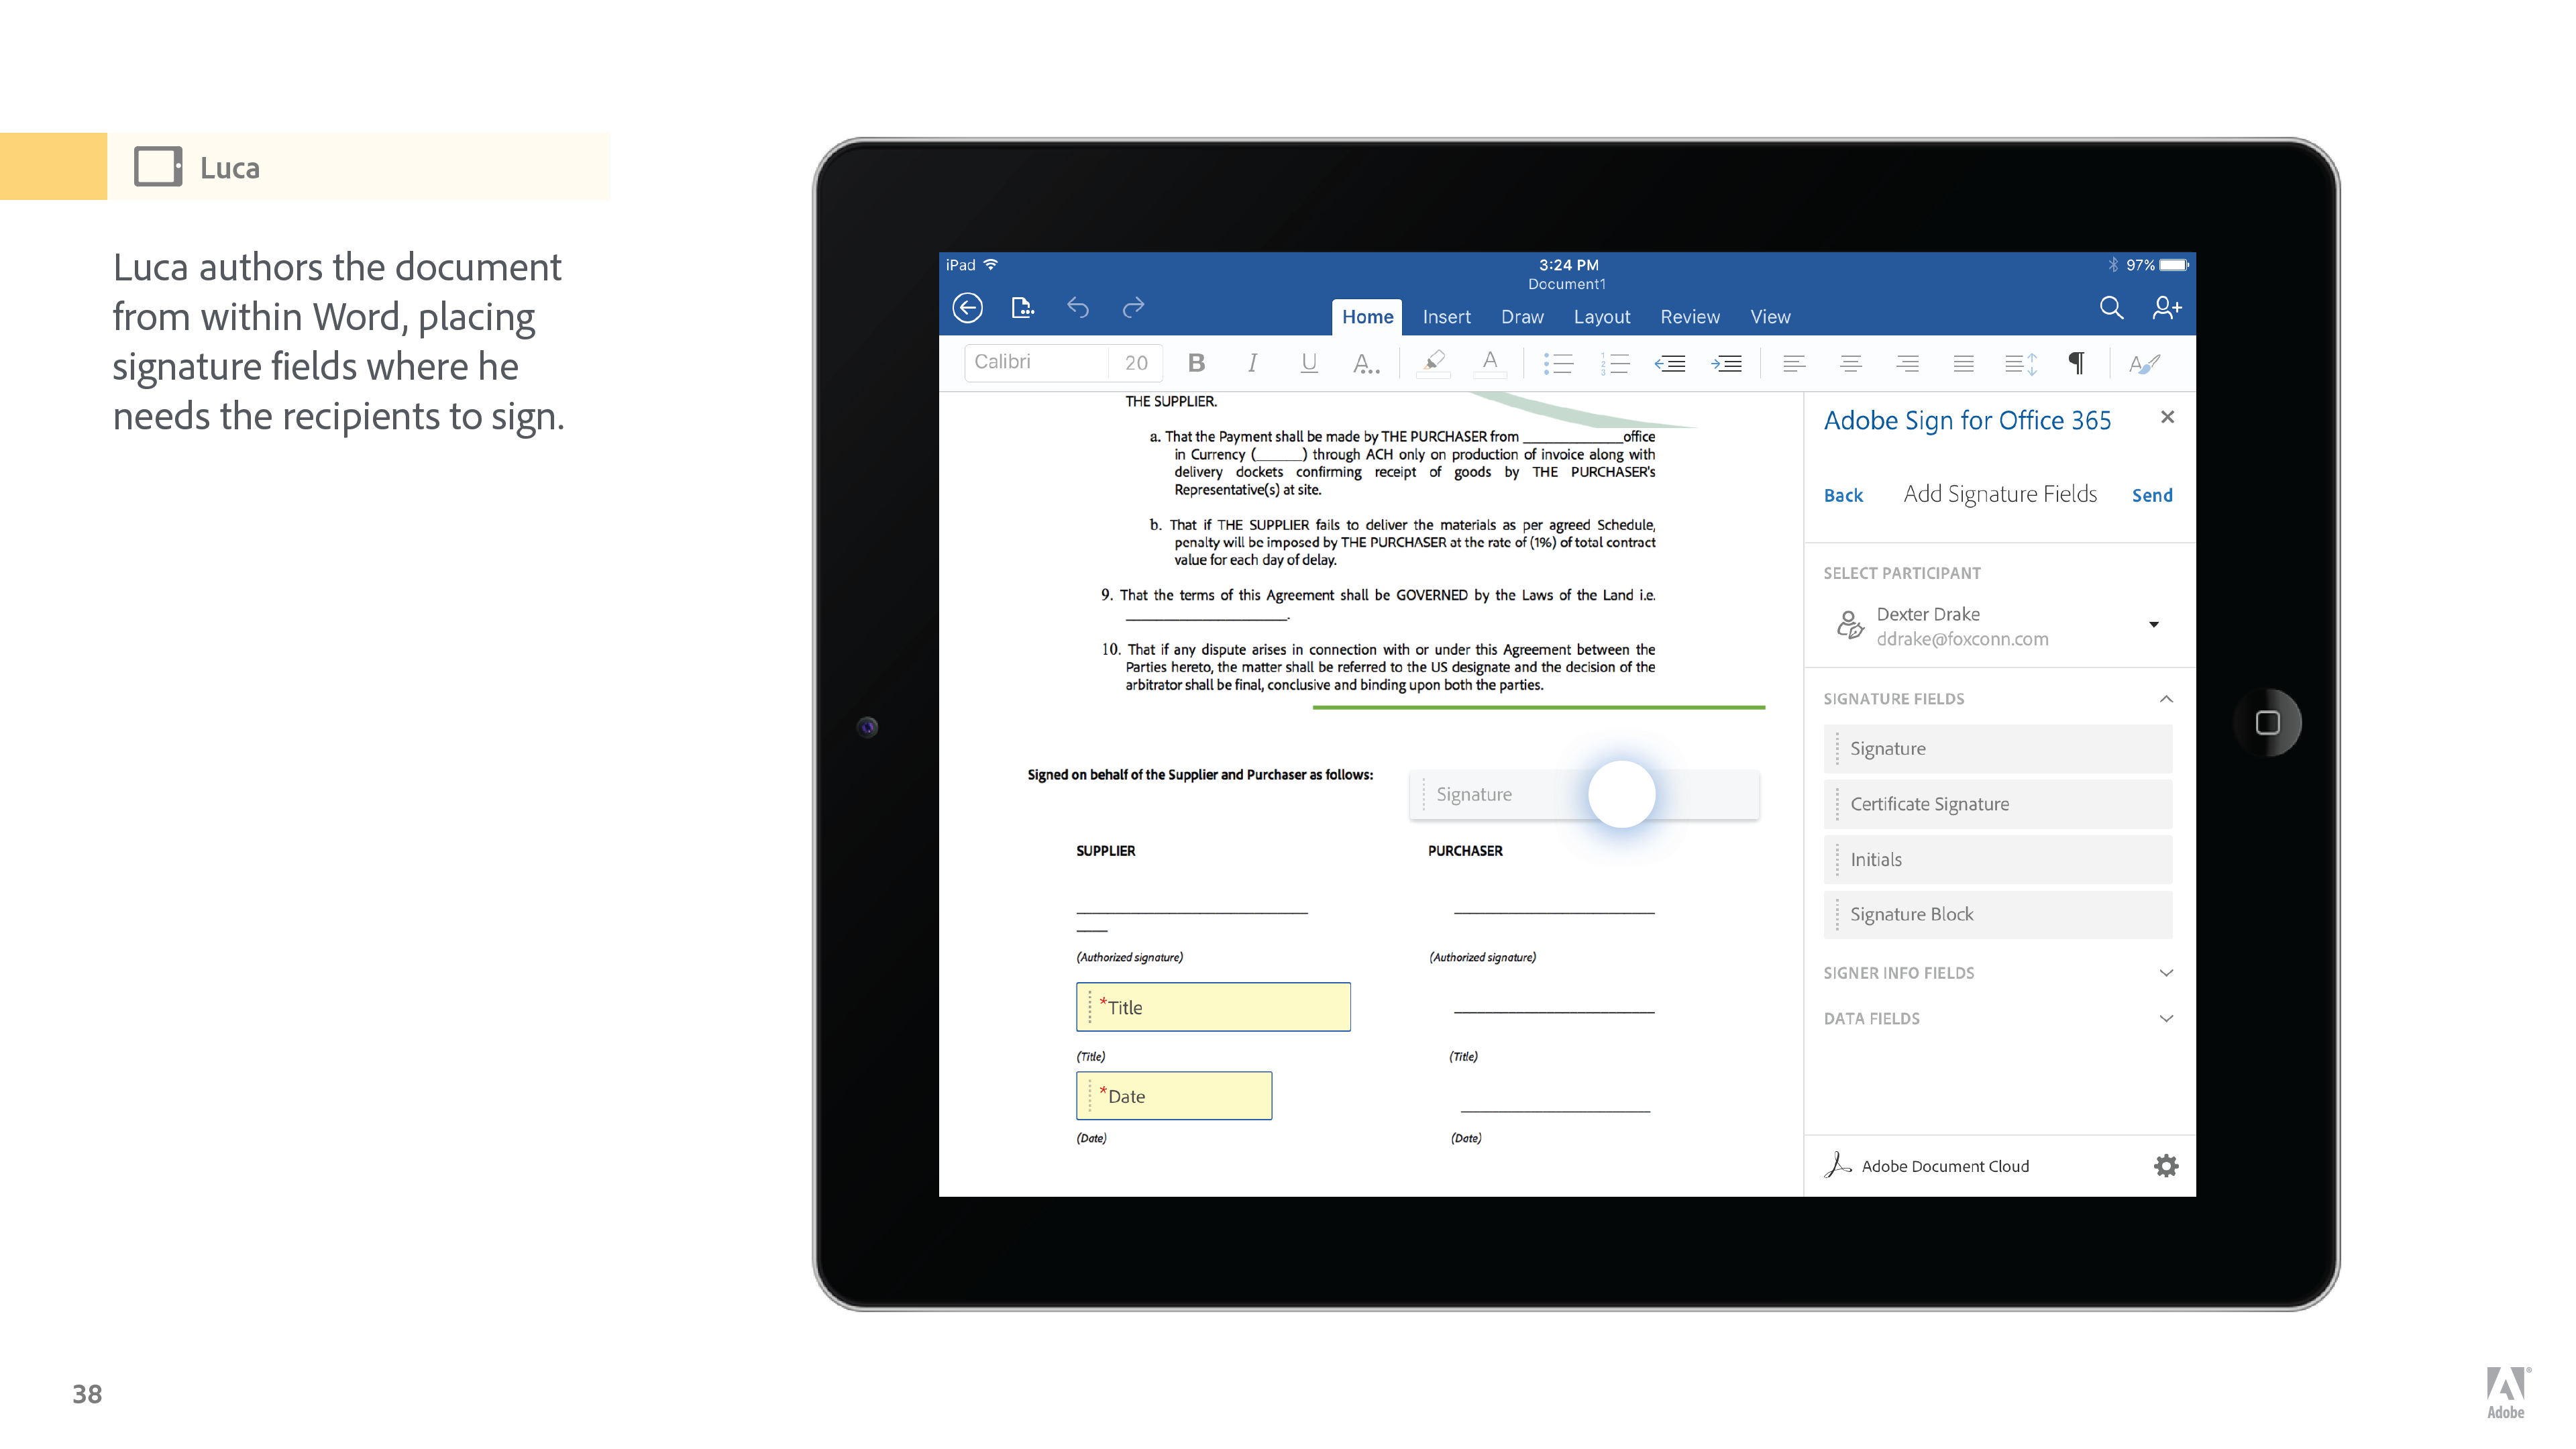Align text right
2576x1449 pixels.
1907,363
